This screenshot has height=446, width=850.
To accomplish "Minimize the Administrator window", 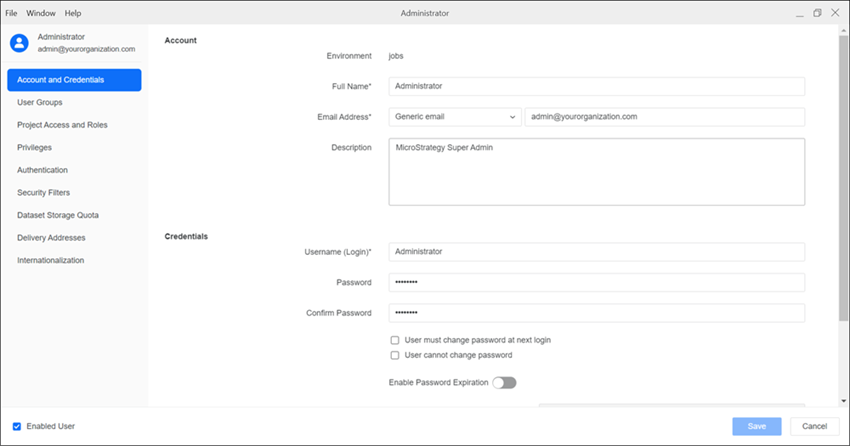I will click(797, 13).
